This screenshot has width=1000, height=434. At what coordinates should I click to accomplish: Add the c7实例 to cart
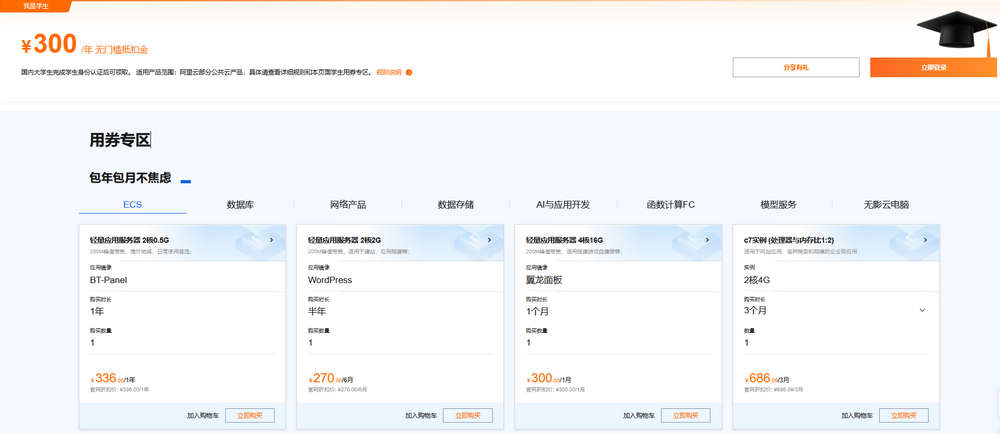pyautogui.click(x=857, y=415)
